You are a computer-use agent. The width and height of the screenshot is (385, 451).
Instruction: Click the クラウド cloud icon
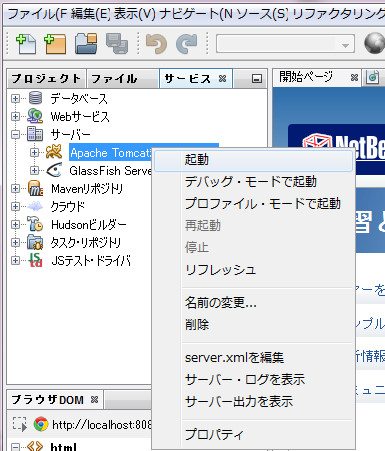coord(35,206)
